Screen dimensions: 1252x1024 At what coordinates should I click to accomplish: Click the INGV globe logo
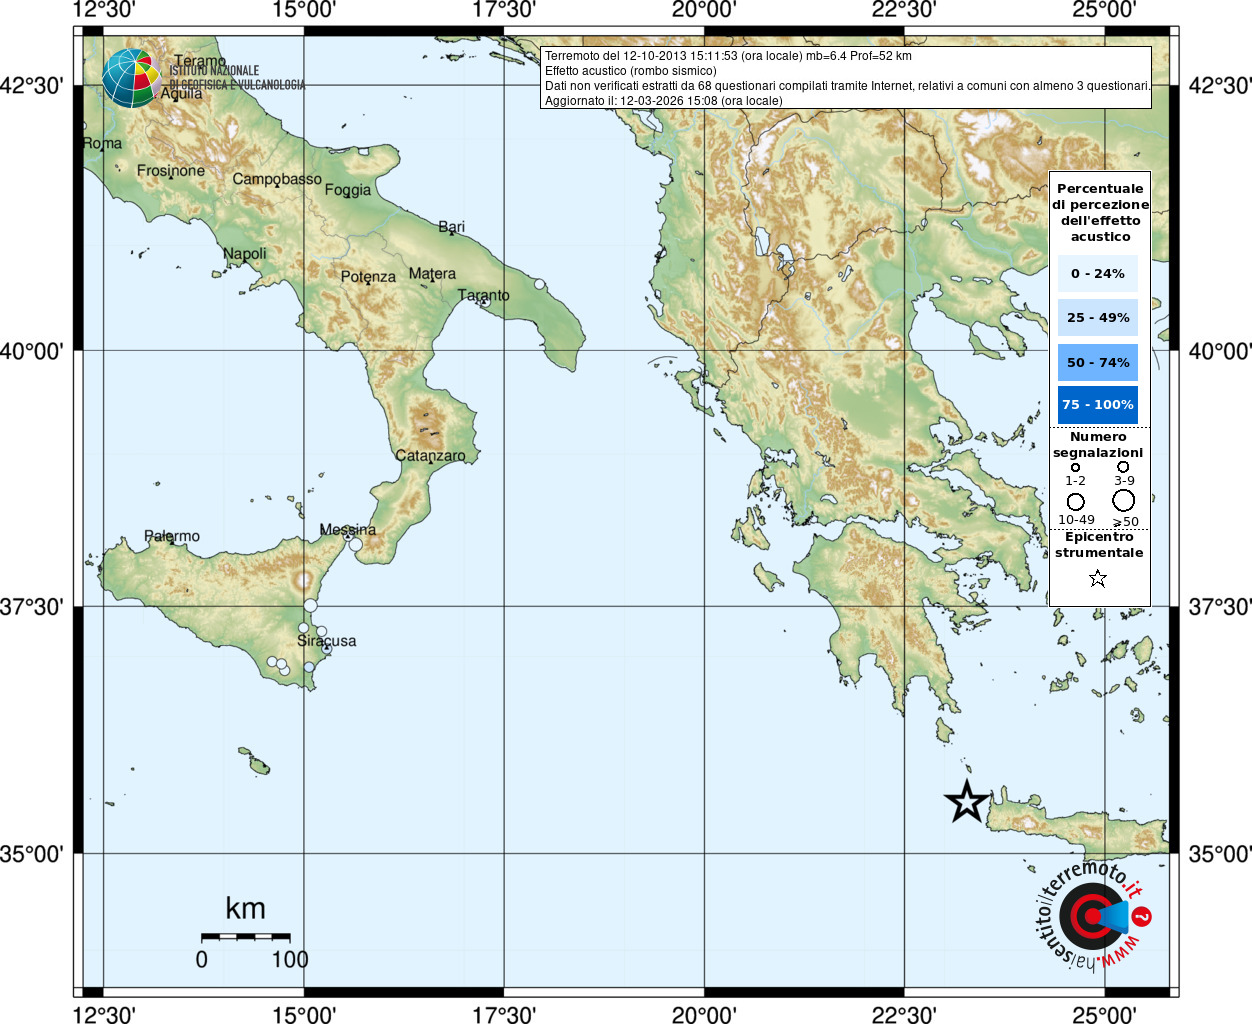coord(131,78)
